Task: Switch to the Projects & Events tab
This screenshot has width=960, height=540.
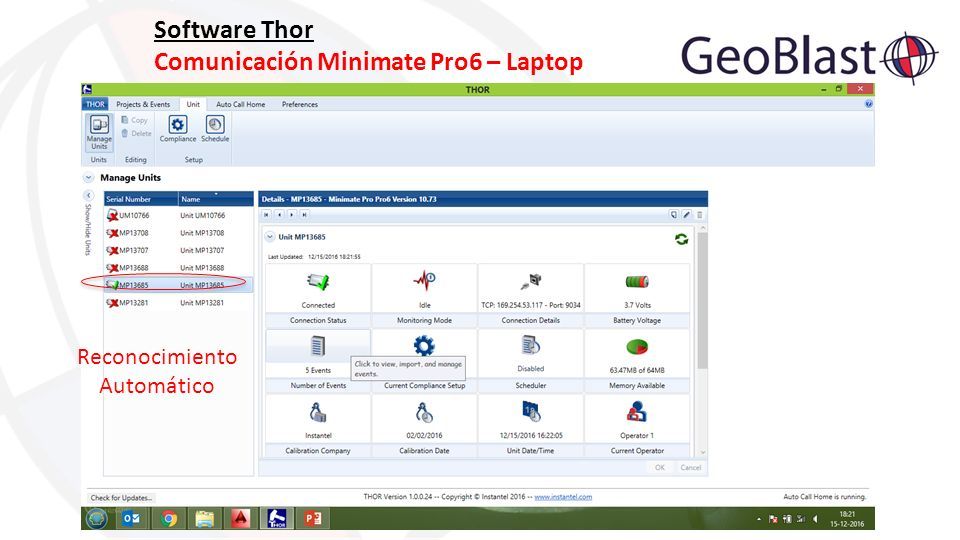Action: click(143, 104)
